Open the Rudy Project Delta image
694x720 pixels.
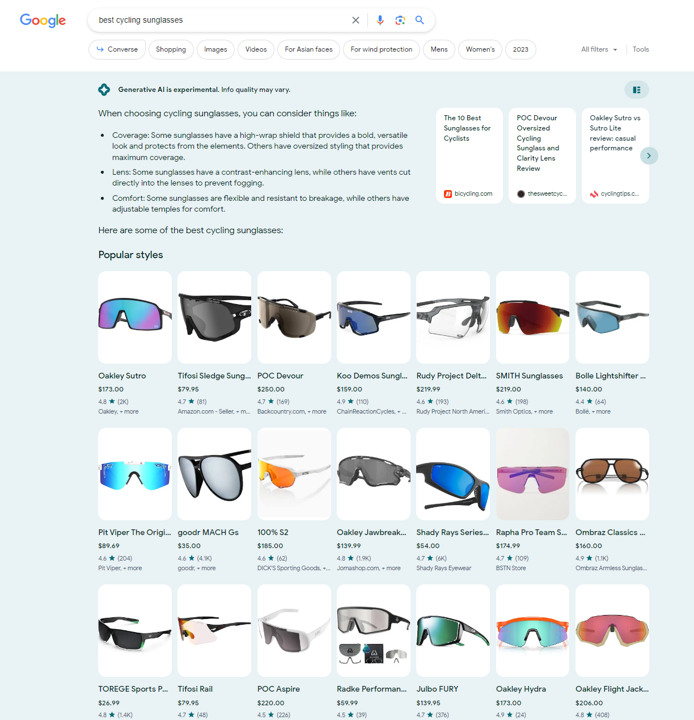click(x=453, y=317)
